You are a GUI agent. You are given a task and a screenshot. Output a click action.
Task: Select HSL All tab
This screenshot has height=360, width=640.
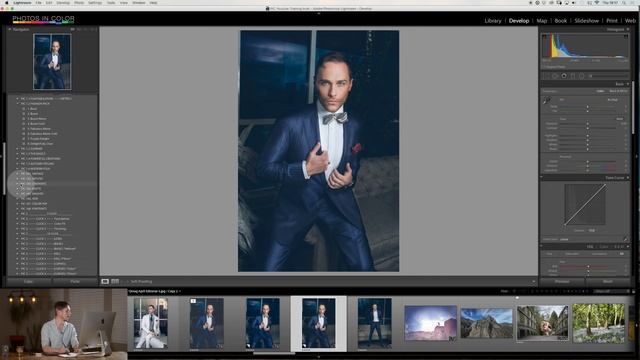622,254
